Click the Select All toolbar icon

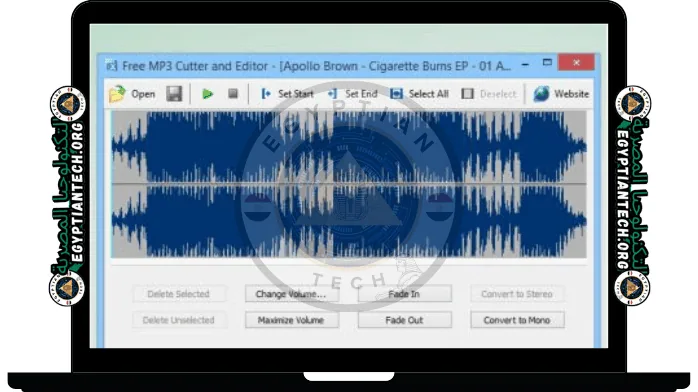point(396,94)
